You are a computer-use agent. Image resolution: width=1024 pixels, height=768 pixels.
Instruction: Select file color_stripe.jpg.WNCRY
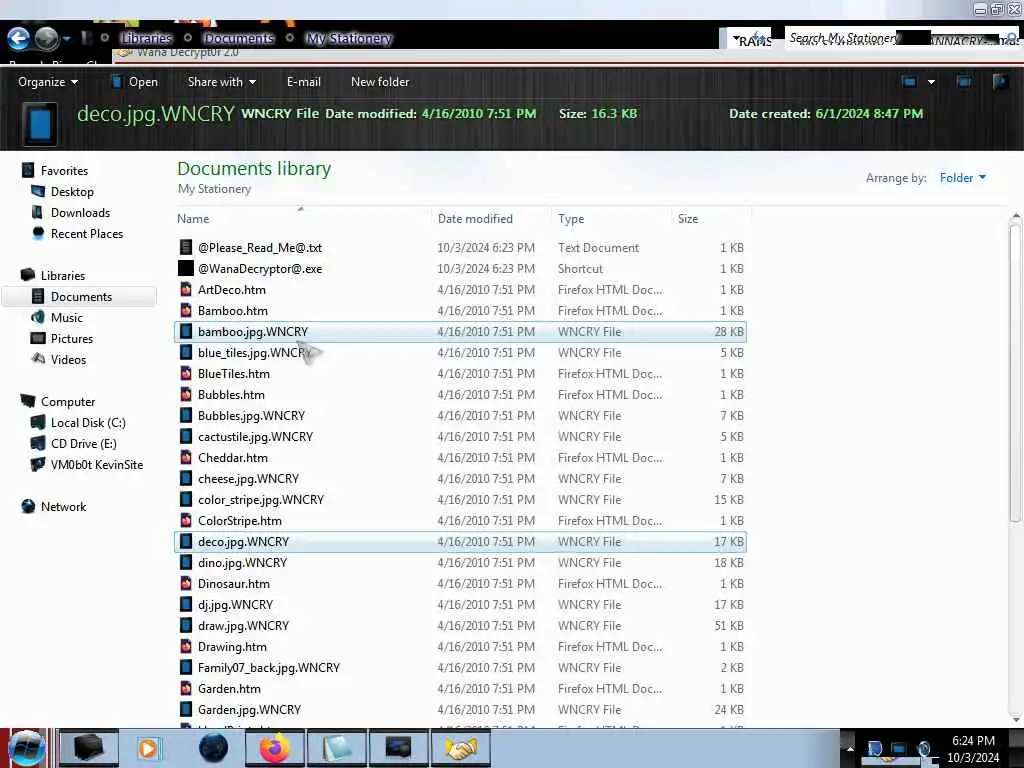[460, 500]
